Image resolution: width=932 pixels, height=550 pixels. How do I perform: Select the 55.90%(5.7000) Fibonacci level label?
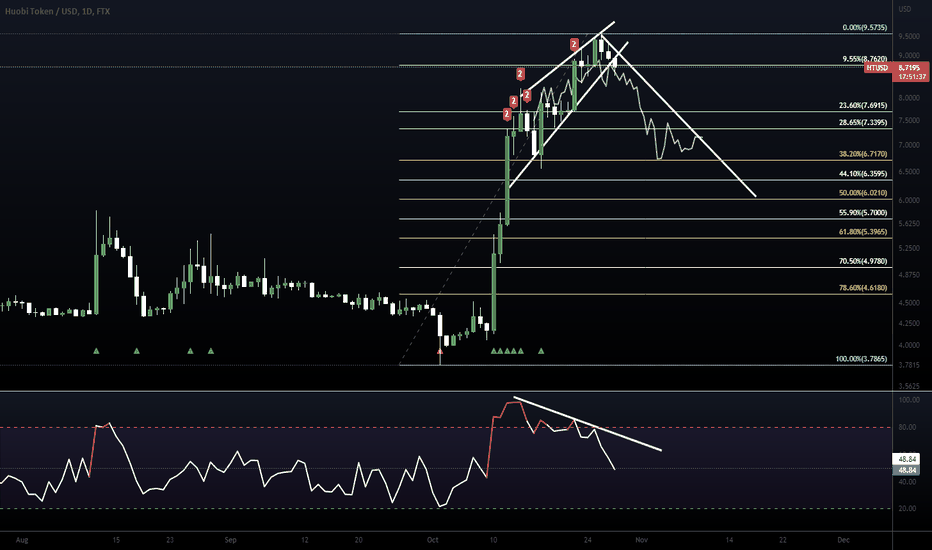[x=863, y=212]
